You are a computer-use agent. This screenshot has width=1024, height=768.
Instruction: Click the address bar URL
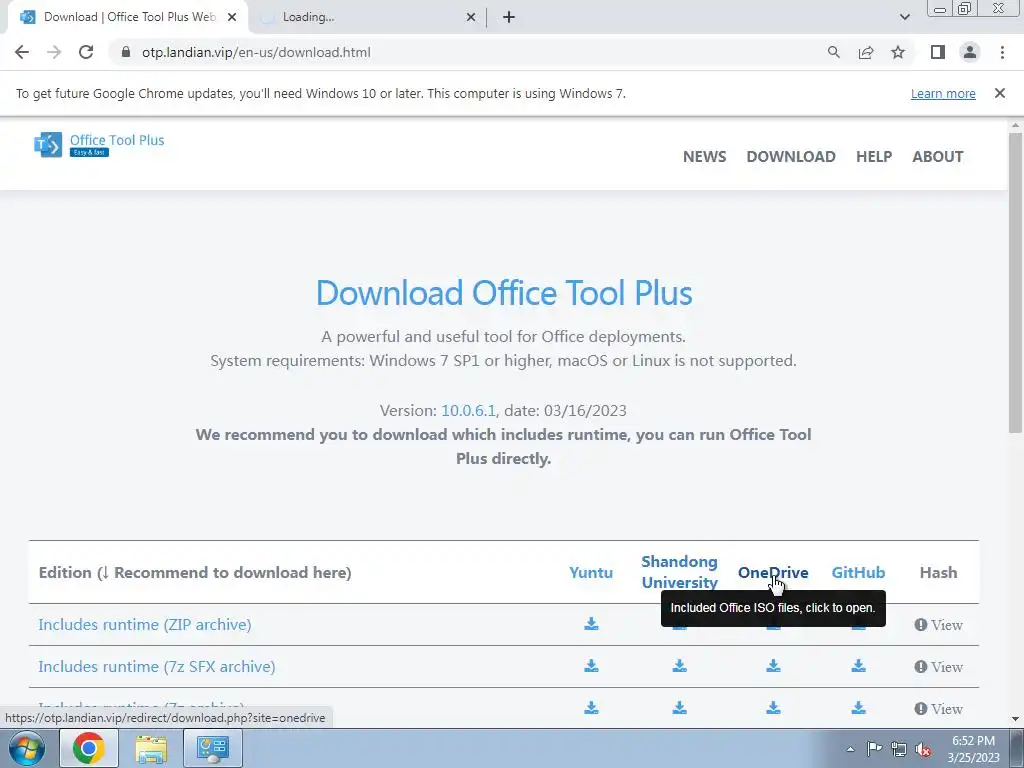click(256, 52)
